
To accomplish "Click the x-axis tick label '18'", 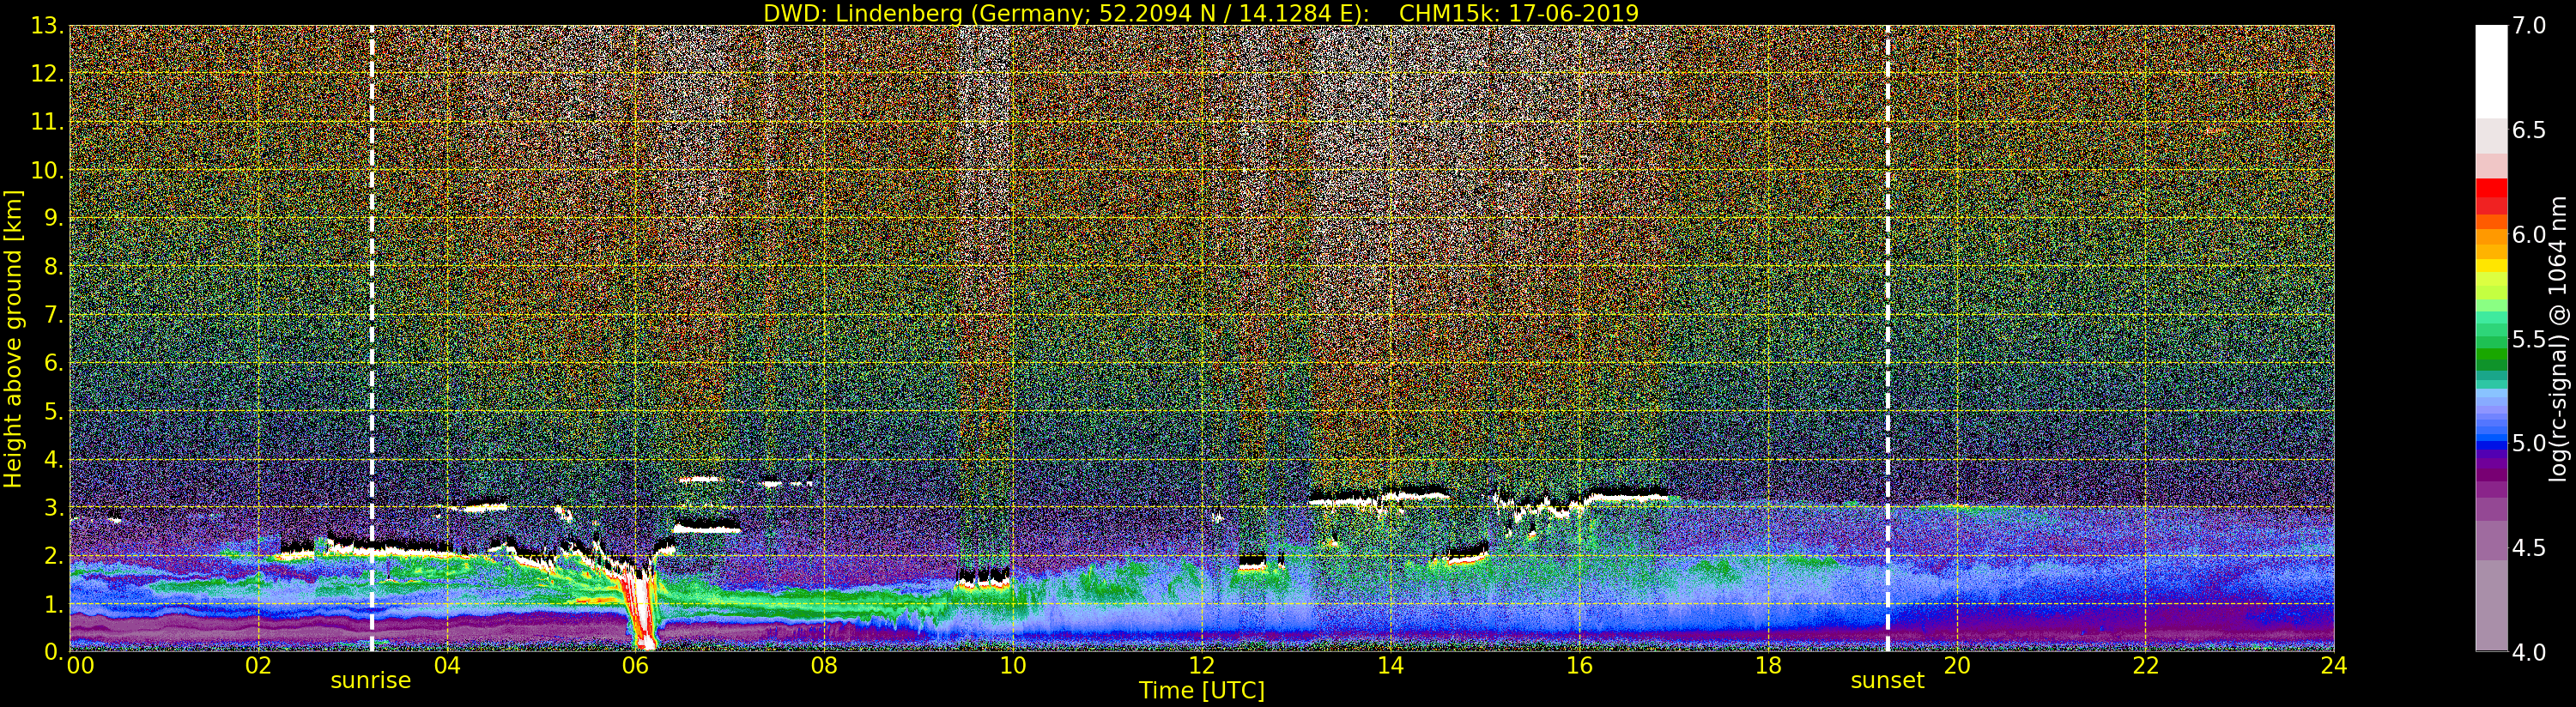I will coord(1768,665).
